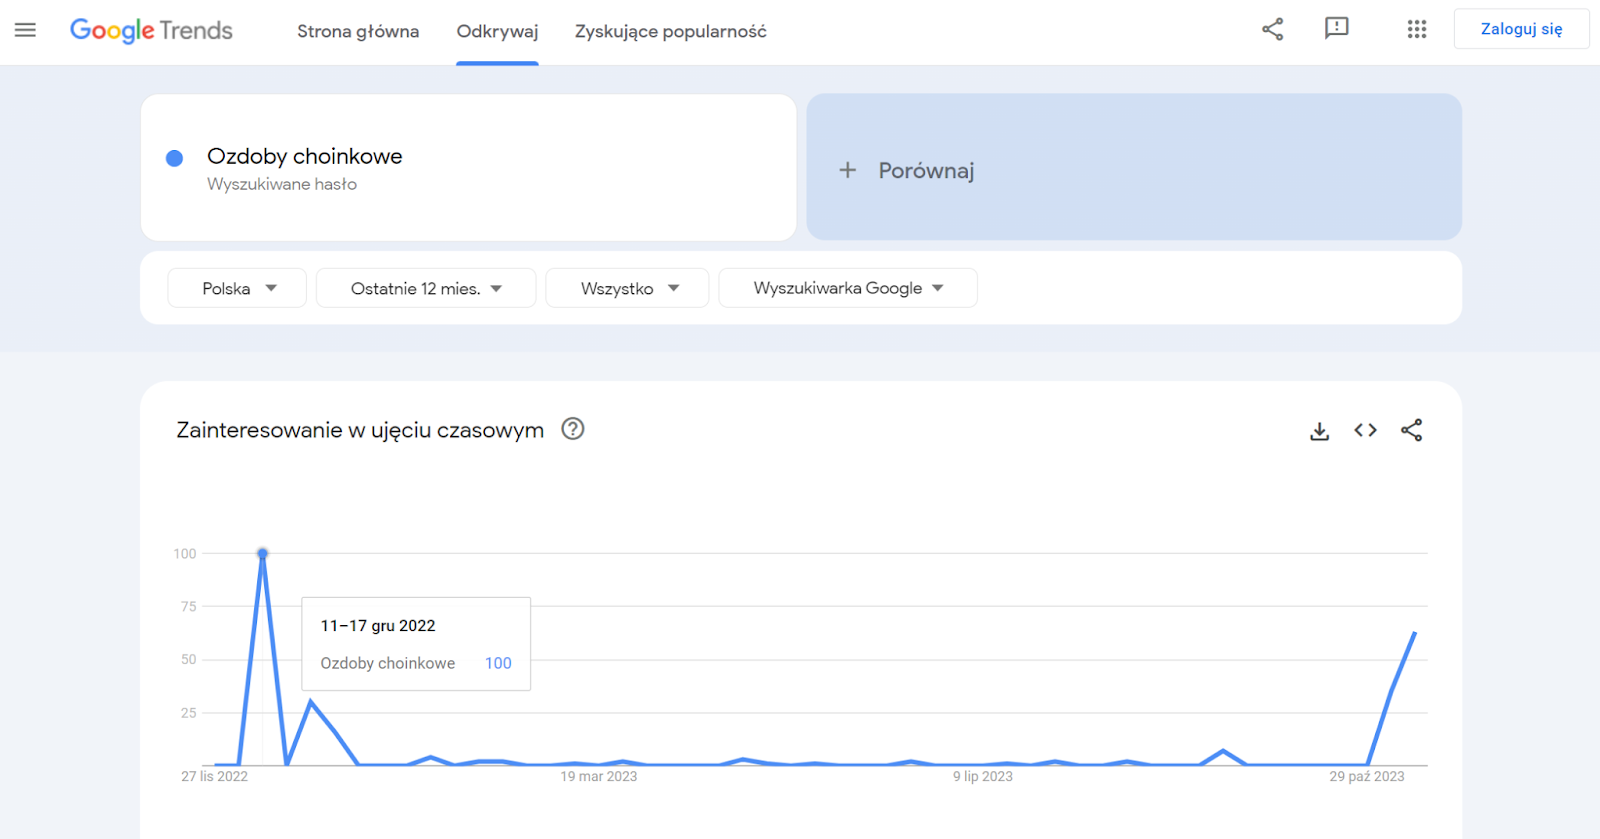Image resolution: width=1600 pixels, height=839 pixels.
Task: Click the plus icon beside Porównaj
Action: coord(847,170)
